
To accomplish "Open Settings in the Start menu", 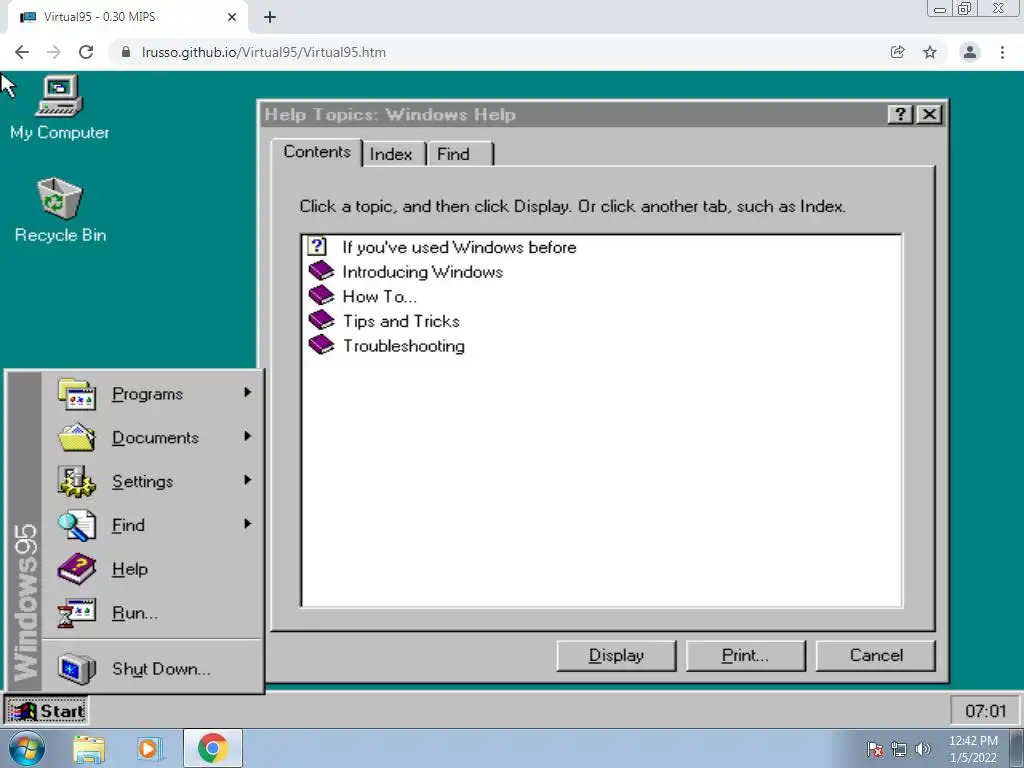I will (153, 481).
